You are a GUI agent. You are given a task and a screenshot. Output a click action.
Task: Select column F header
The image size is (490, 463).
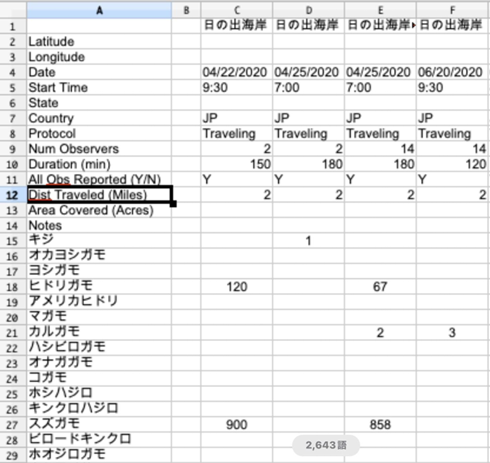452,10
